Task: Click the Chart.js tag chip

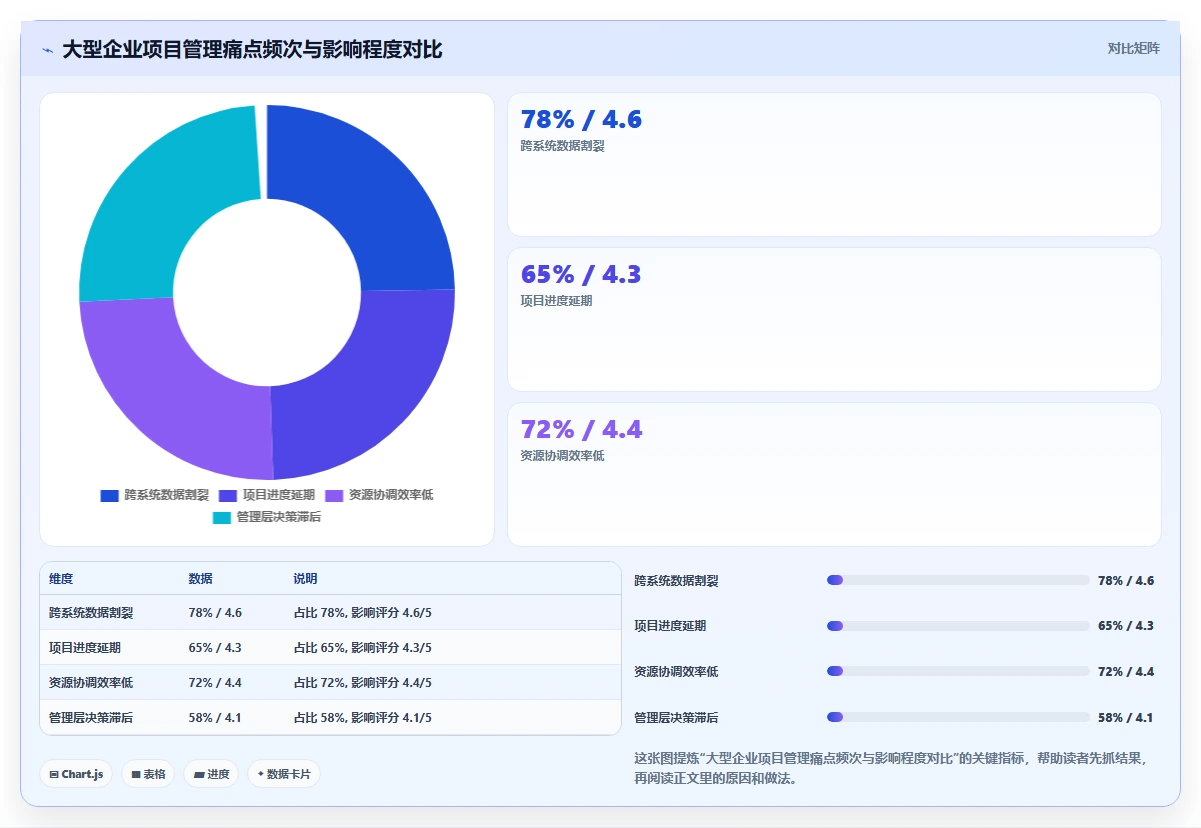Action: pos(76,774)
